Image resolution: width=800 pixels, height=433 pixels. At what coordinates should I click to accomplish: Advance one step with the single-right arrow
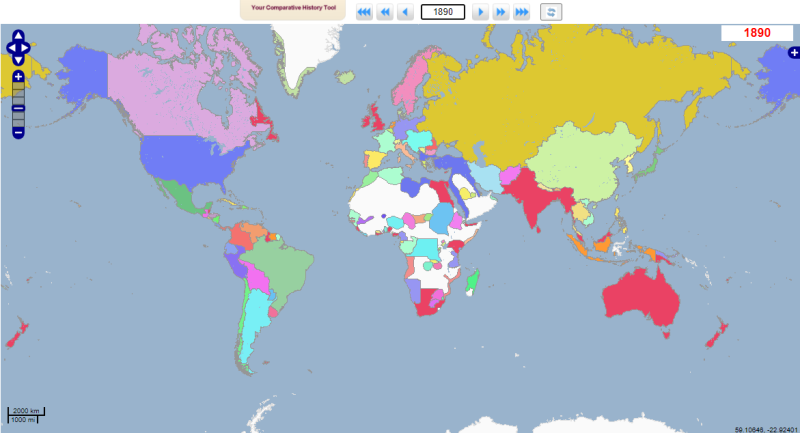480,12
